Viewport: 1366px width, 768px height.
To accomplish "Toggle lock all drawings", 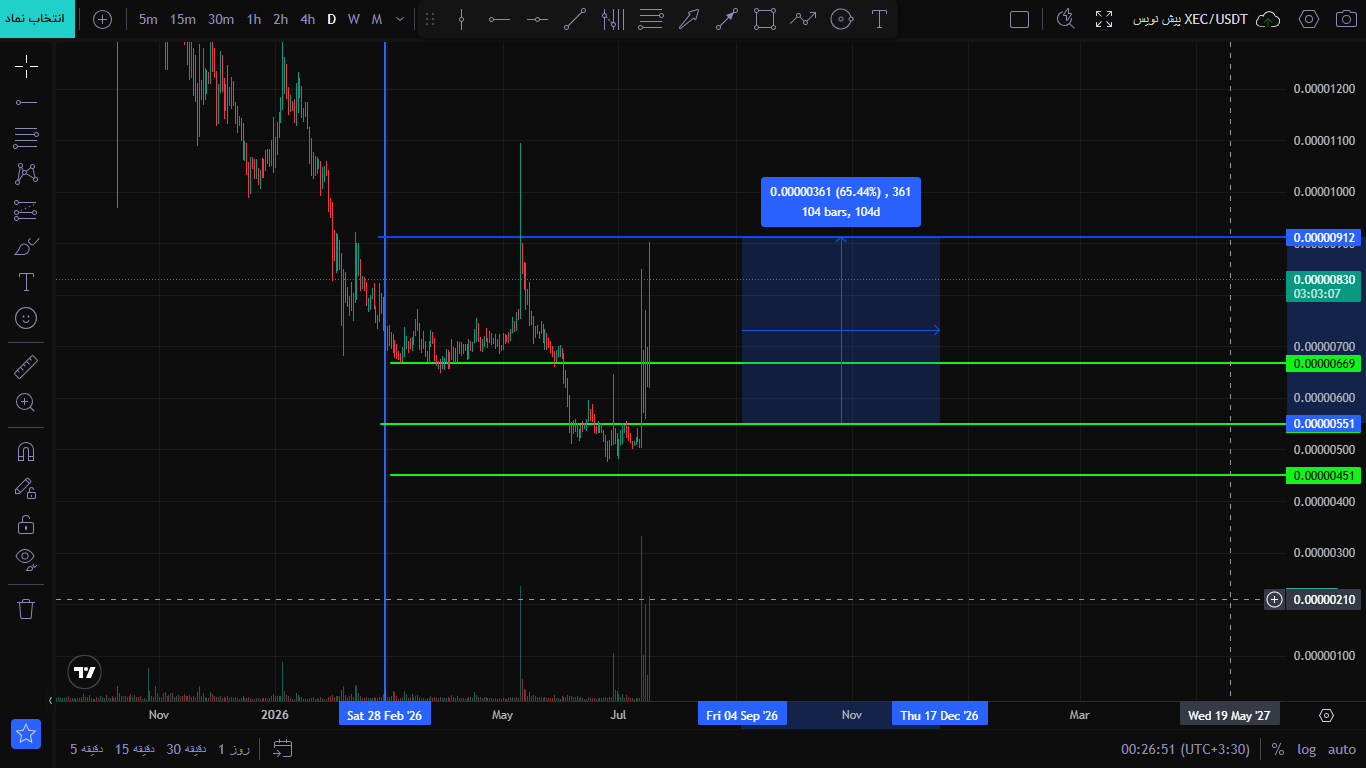I will [26, 524].
